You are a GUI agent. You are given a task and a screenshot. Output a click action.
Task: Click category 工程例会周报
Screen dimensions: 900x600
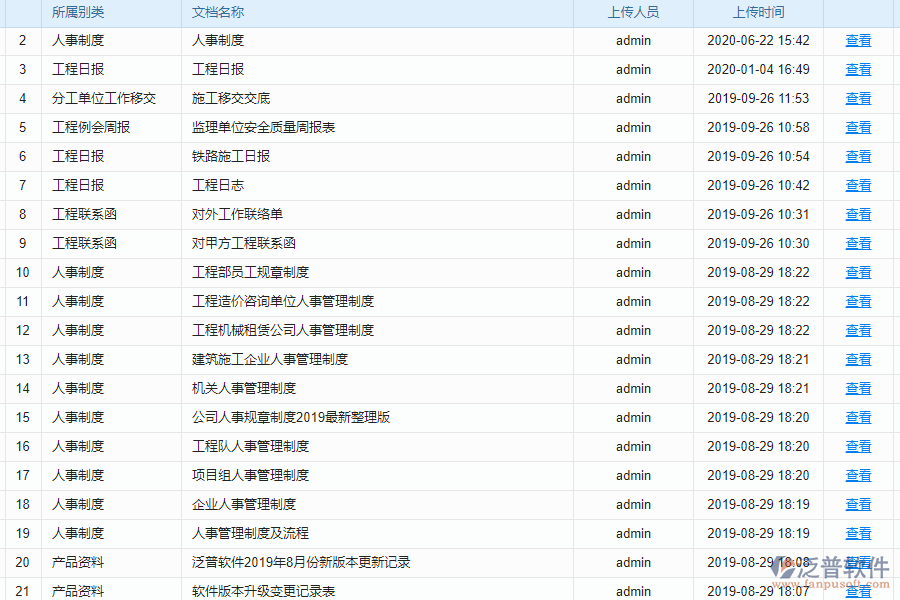point(91,127)
